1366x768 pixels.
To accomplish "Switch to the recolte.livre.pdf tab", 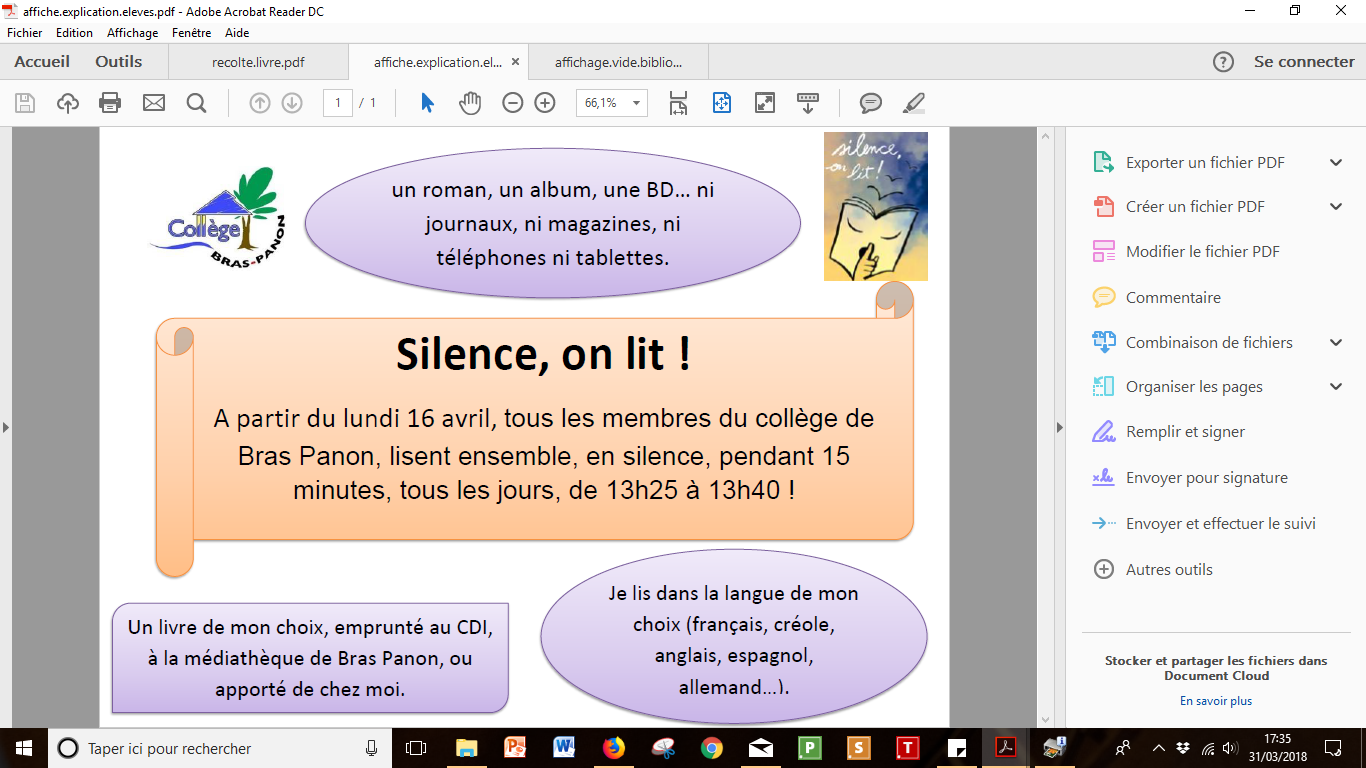I will click(258, 62).
